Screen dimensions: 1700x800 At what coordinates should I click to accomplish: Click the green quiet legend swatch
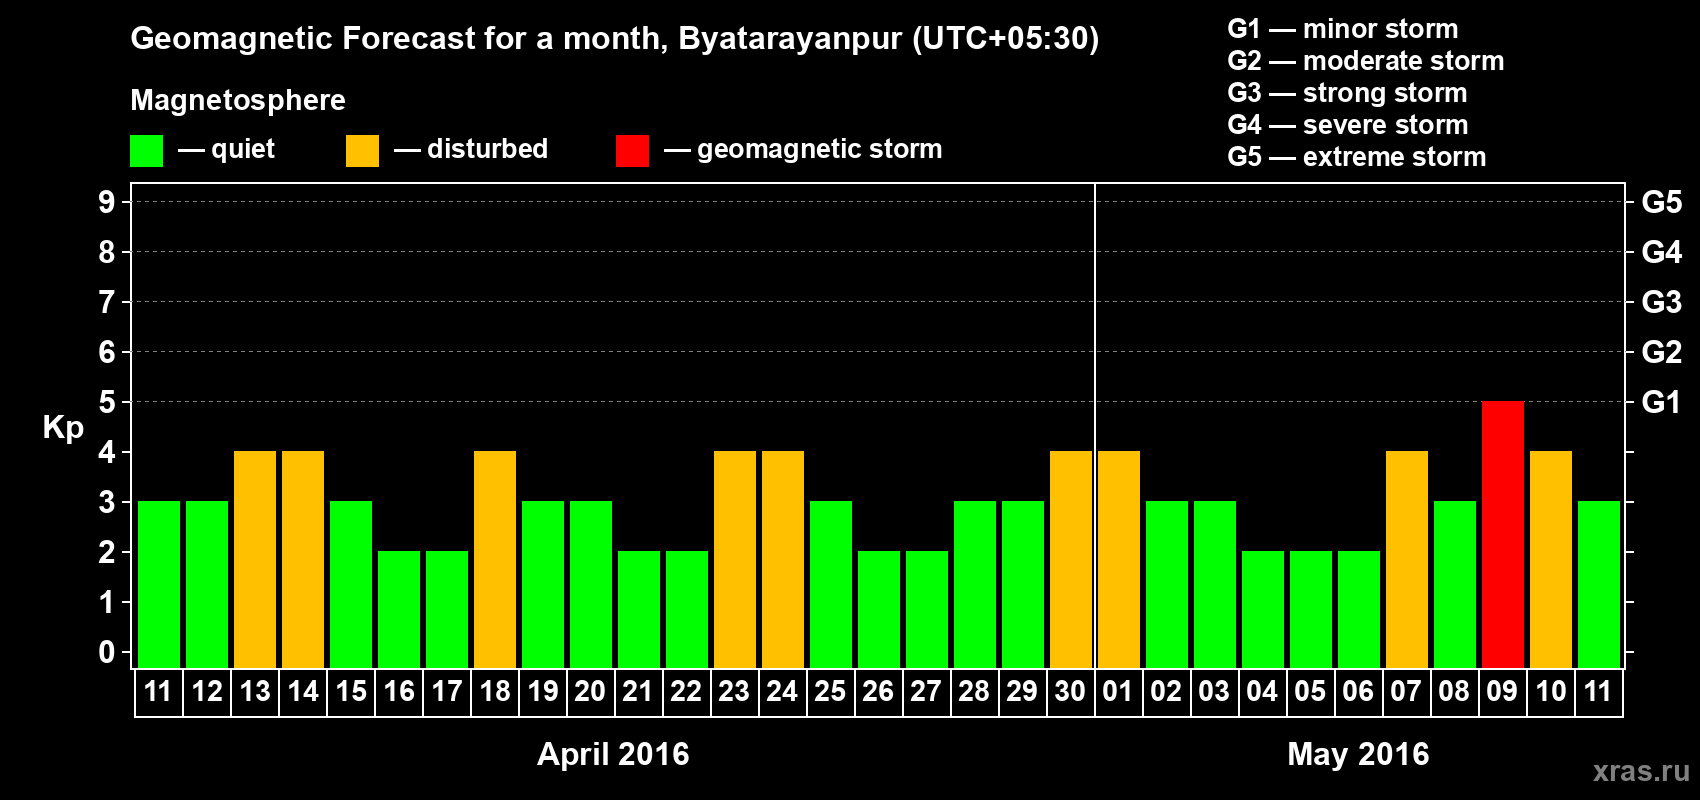(x=146, y=151)
